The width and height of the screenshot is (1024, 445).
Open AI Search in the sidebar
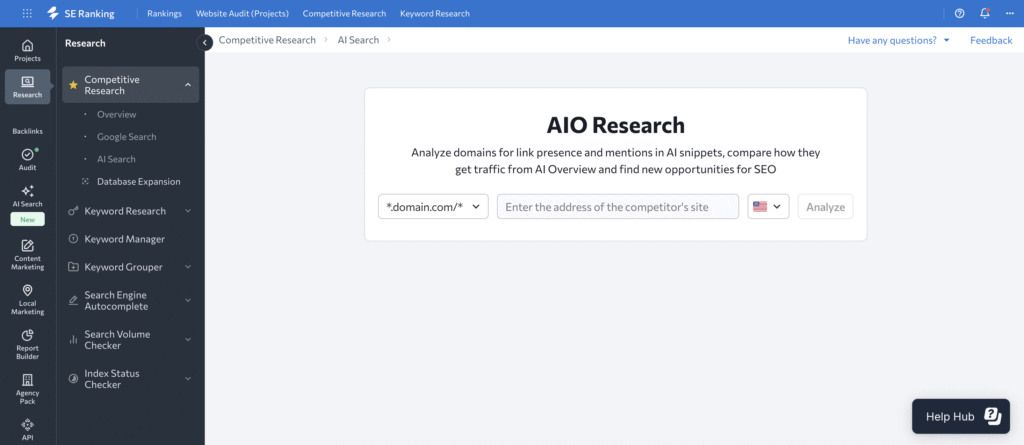tap(27, 196)
